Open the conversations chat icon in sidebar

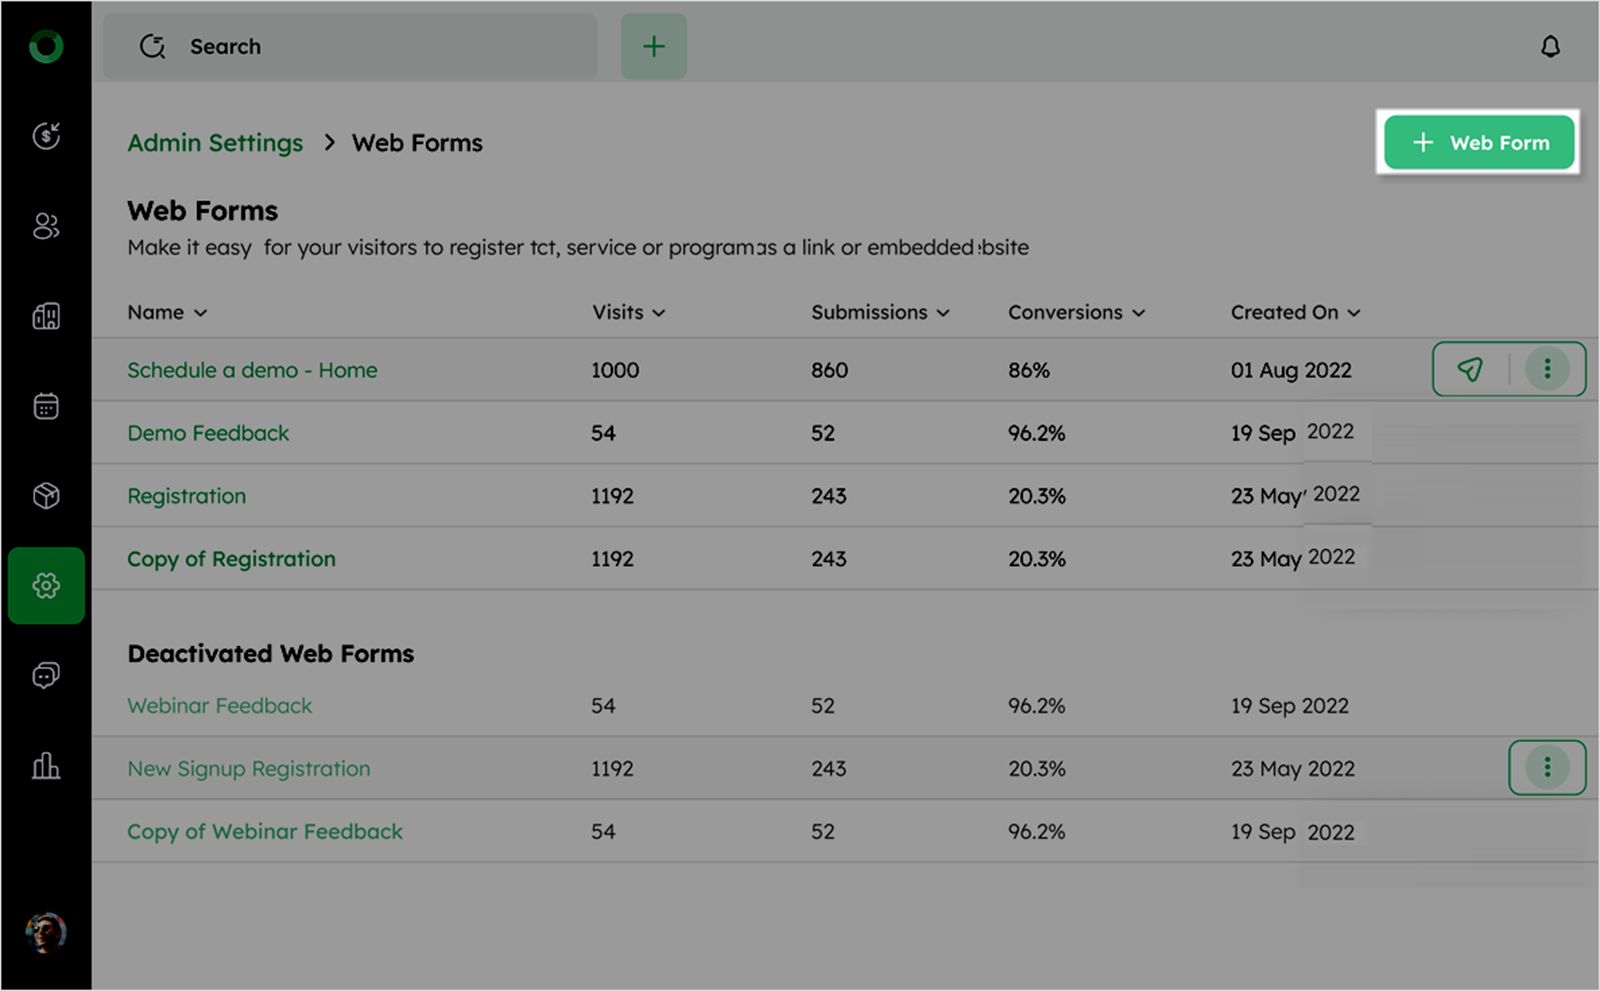click(x=46, y=676)
